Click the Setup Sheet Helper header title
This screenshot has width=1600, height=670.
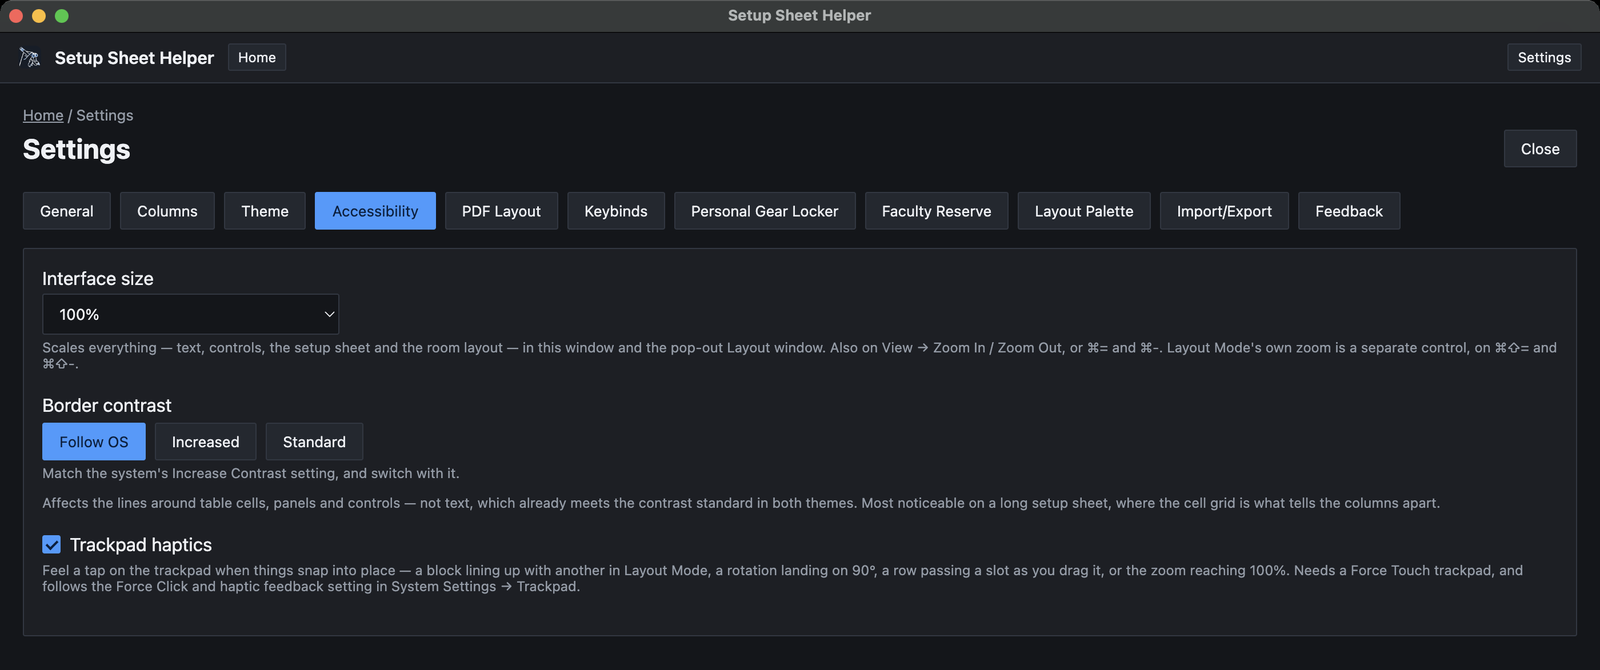tap(134, 58)
